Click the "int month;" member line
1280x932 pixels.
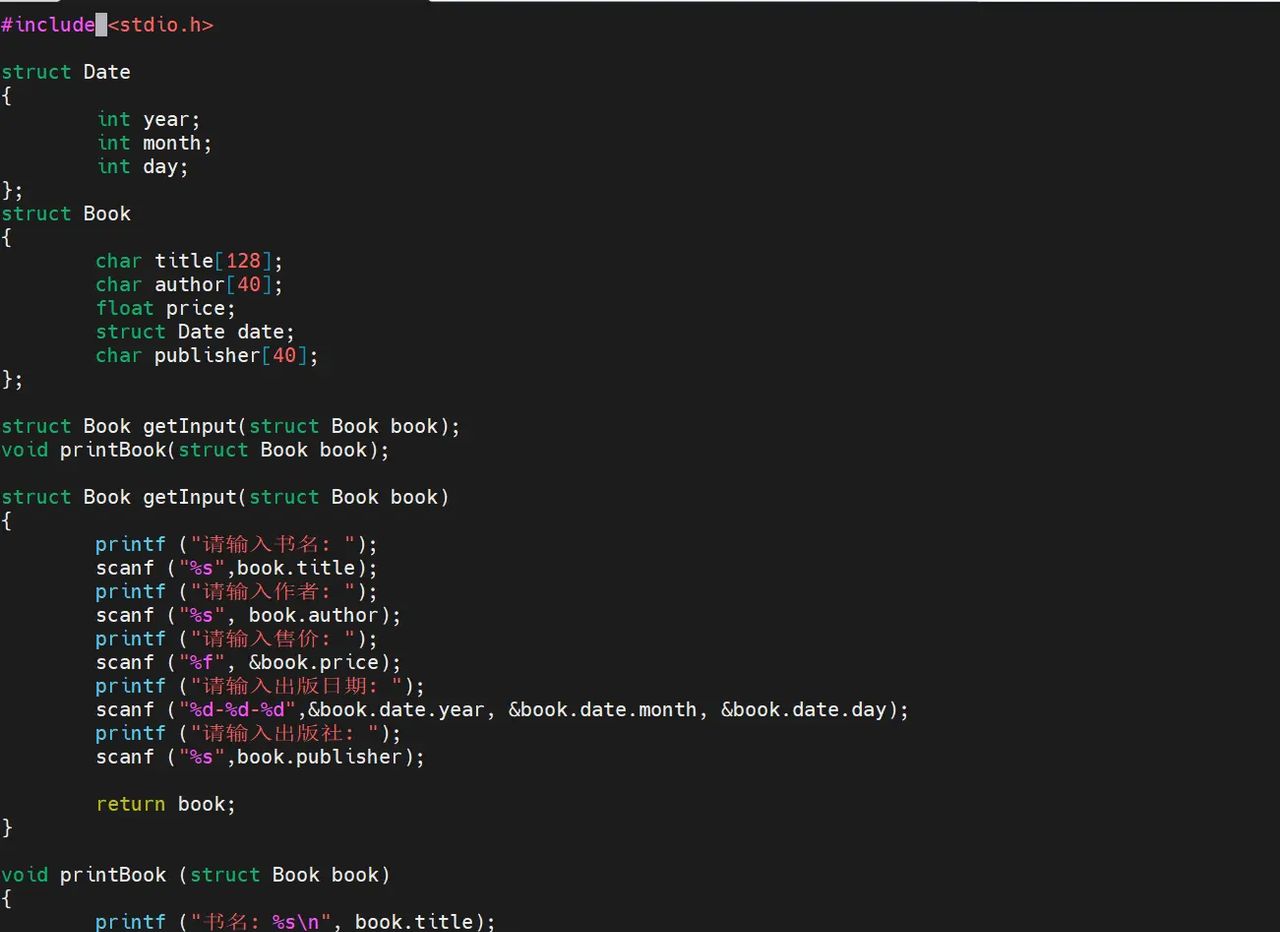click(x=155, y=143)
